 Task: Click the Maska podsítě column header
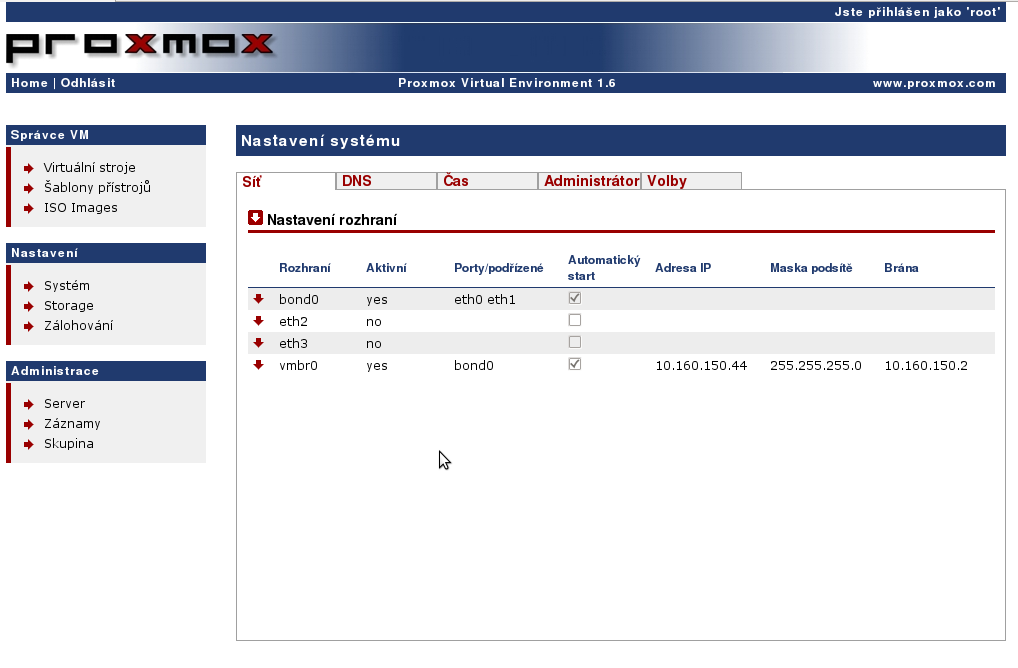tap(811, 268)
